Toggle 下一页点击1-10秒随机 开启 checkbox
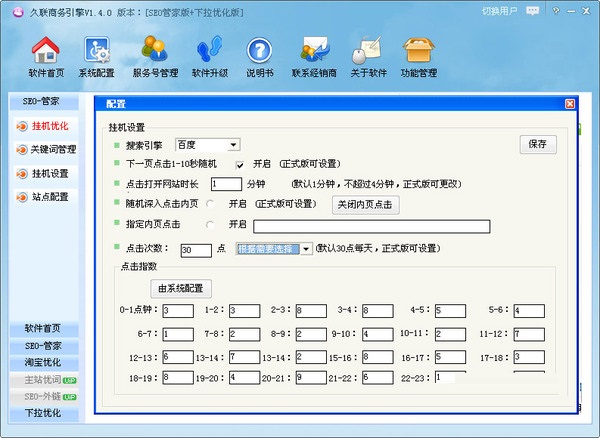This screenshot has height=438, width=600. point(240,165)
